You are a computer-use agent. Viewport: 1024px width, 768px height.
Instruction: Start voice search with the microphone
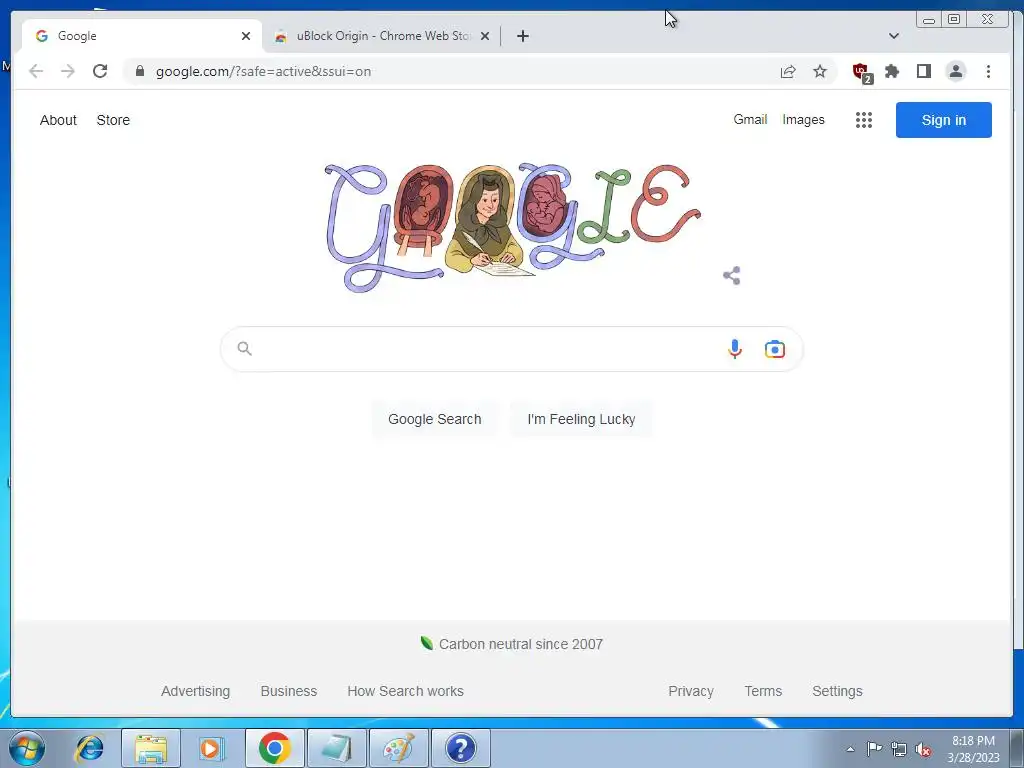[735, 349]
